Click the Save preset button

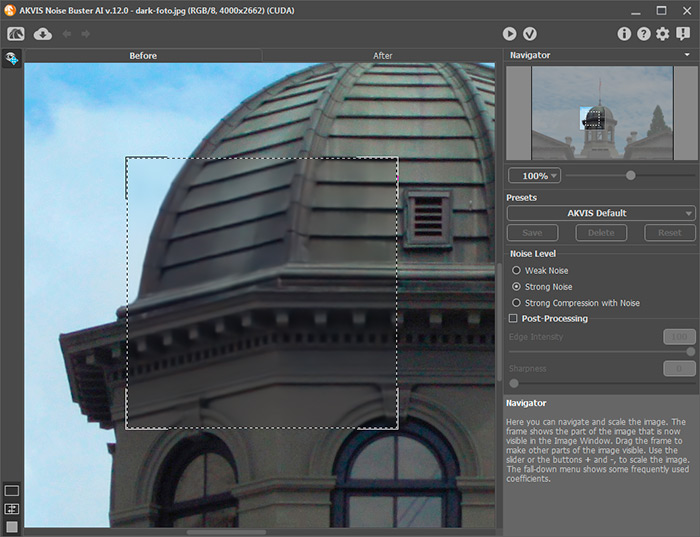click(x=532, y=233)
